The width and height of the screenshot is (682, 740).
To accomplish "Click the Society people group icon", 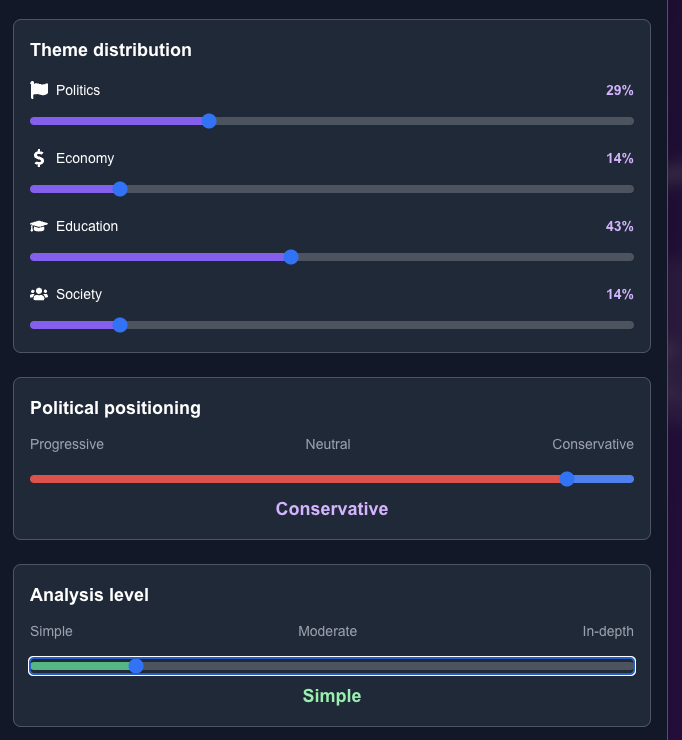I will (x=39, y=294).
